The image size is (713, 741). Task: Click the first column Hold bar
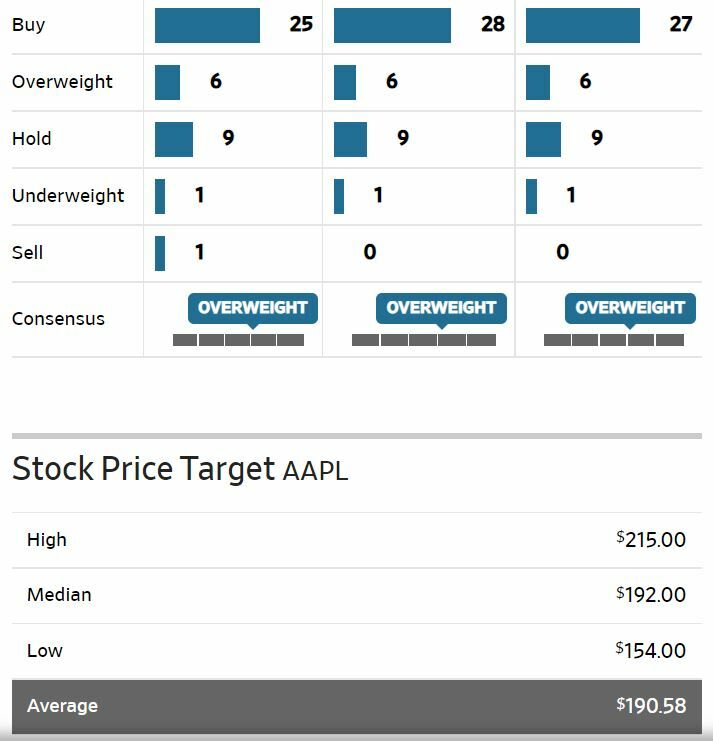(x=173, y=139)
